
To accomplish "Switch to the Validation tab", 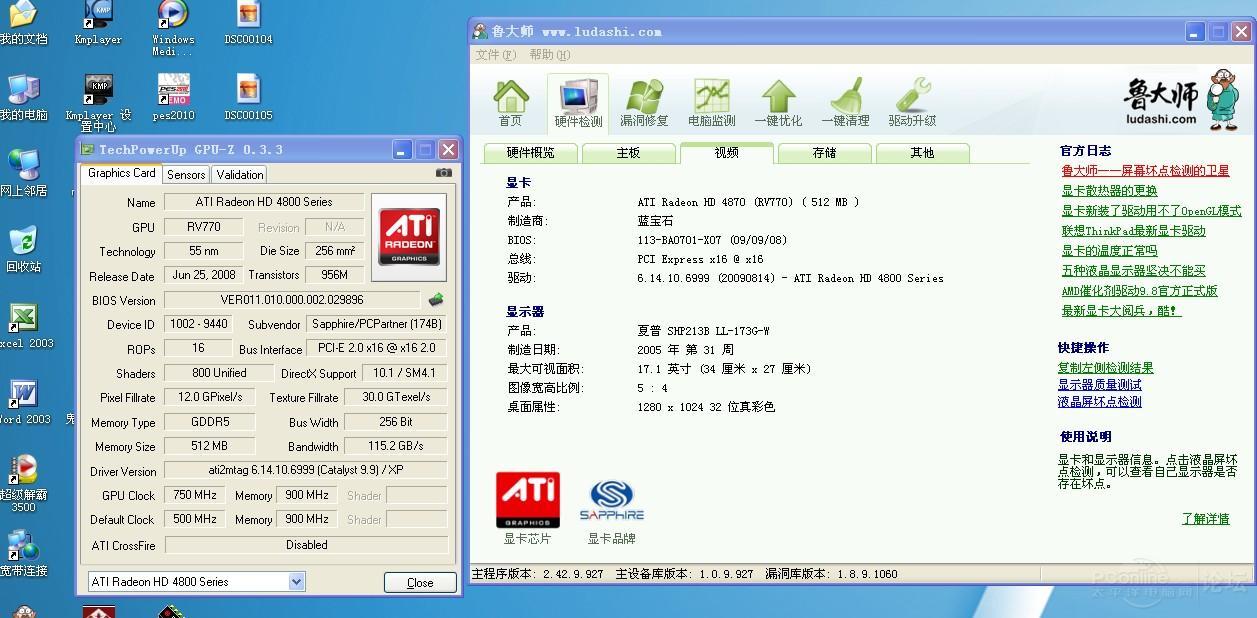I will point(240,175).
